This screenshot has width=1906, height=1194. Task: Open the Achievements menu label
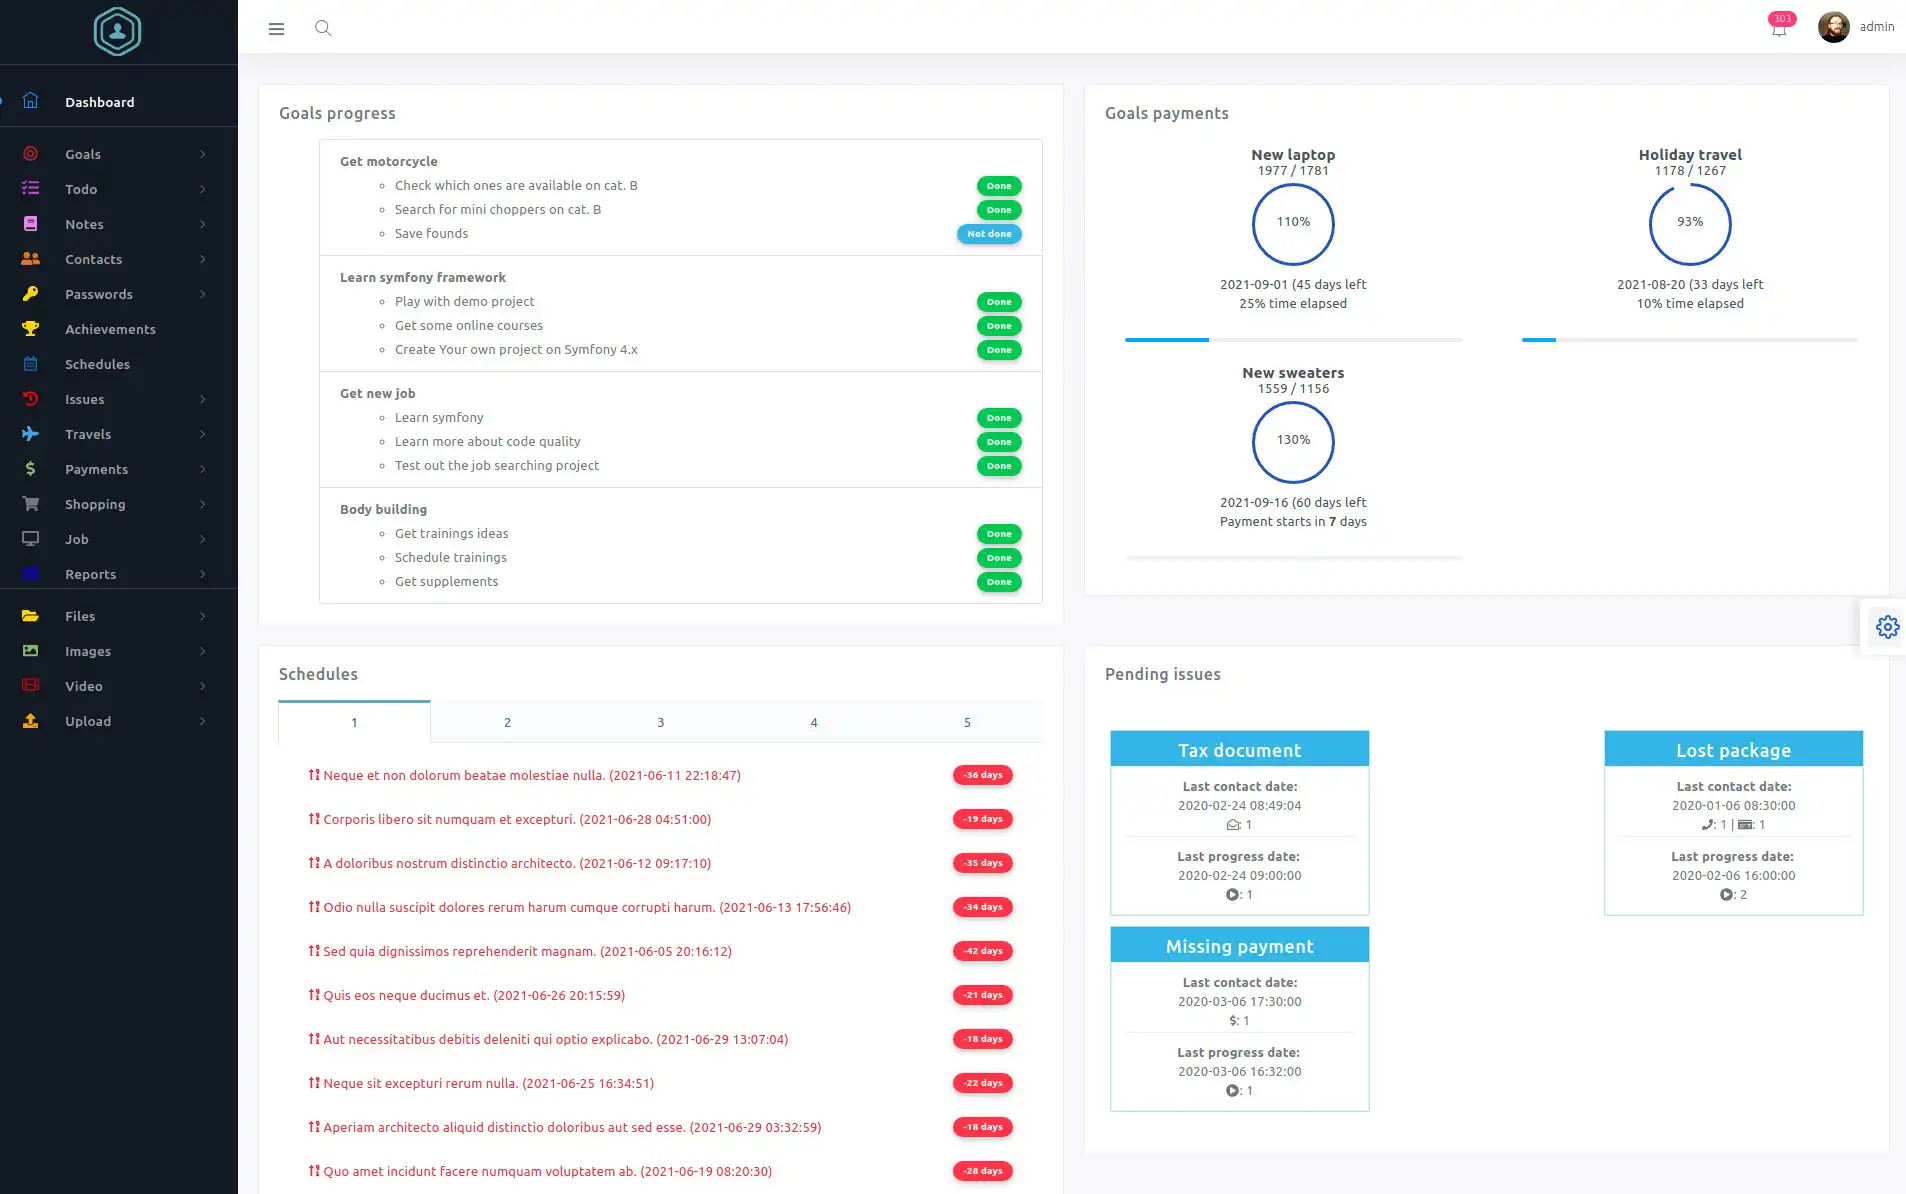point(110,329)
